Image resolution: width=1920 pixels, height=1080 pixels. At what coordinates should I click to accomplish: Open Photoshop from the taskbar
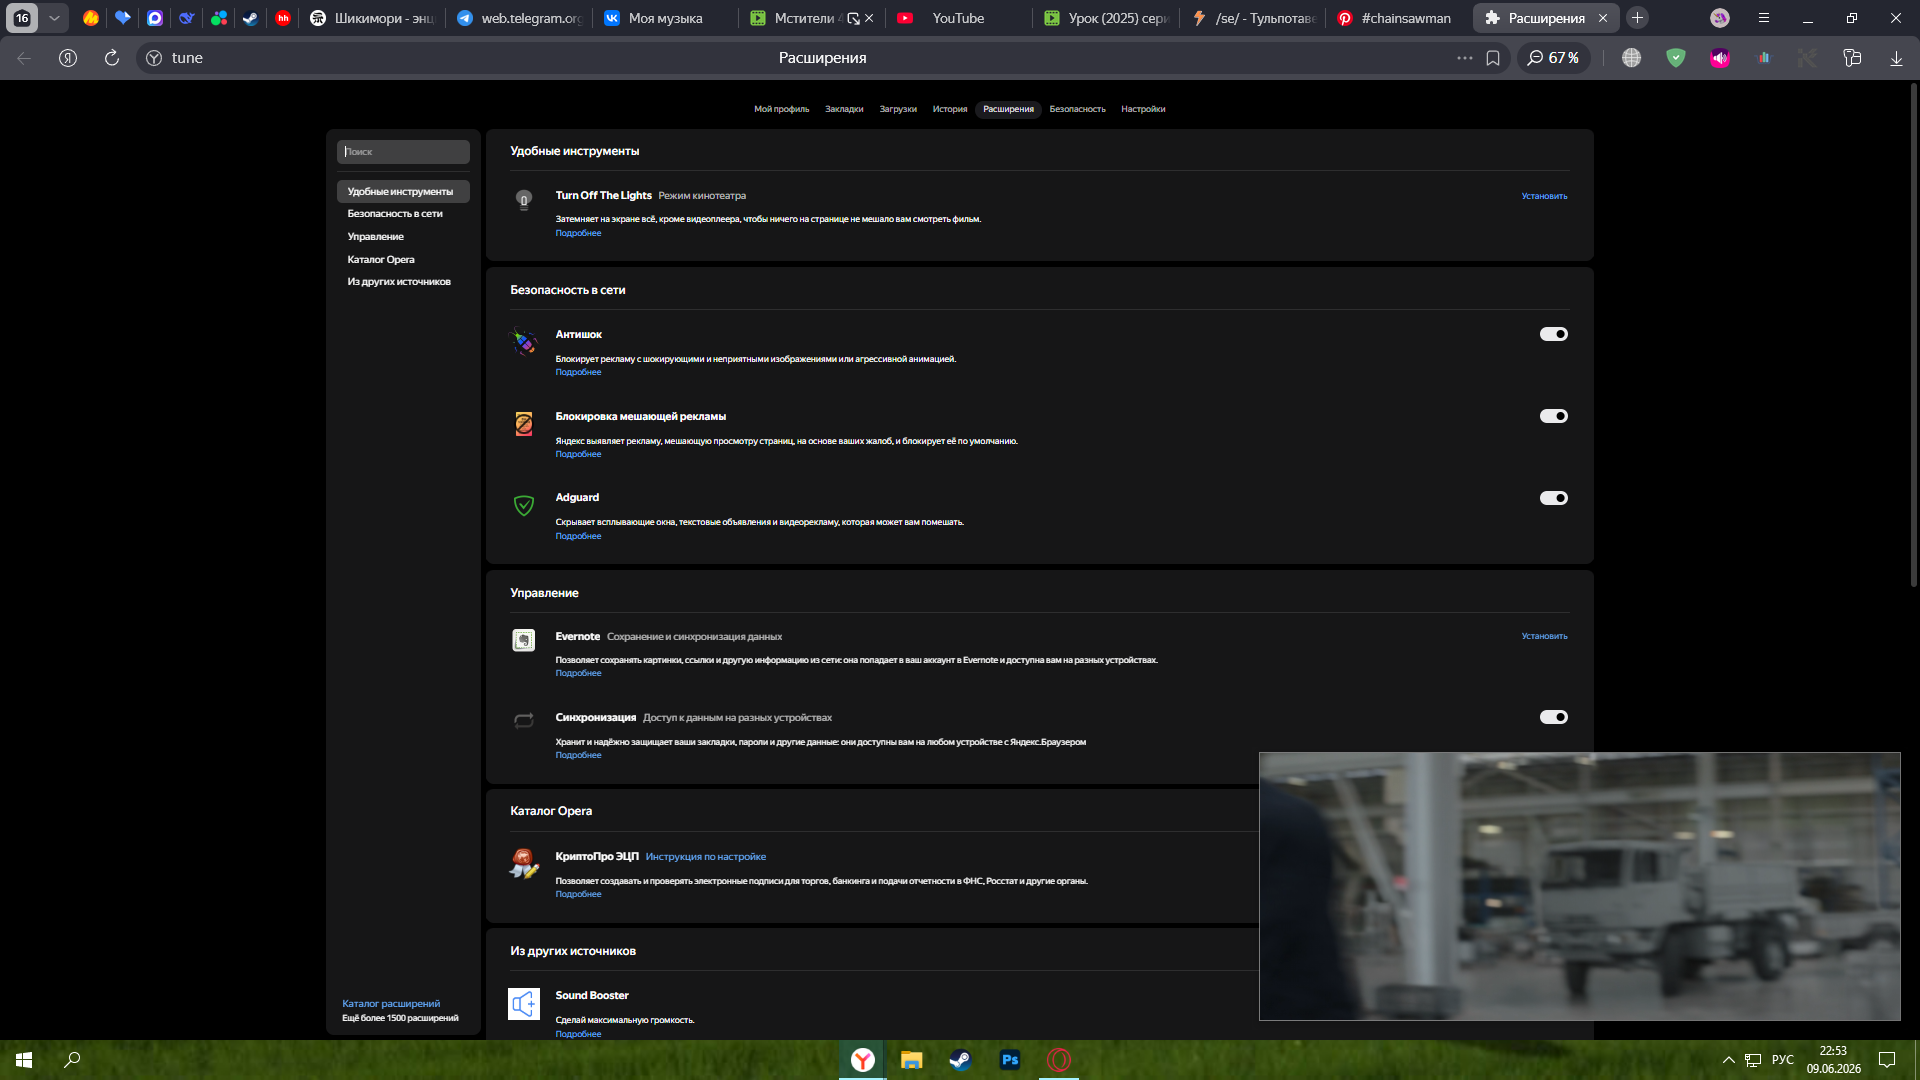(1010, 1060)
